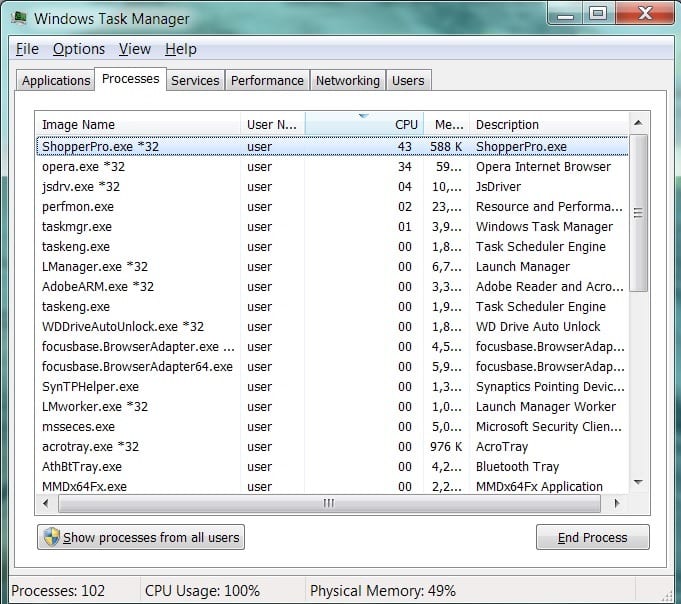Select the taskeng.exe row using 1,9... memory

332,307
